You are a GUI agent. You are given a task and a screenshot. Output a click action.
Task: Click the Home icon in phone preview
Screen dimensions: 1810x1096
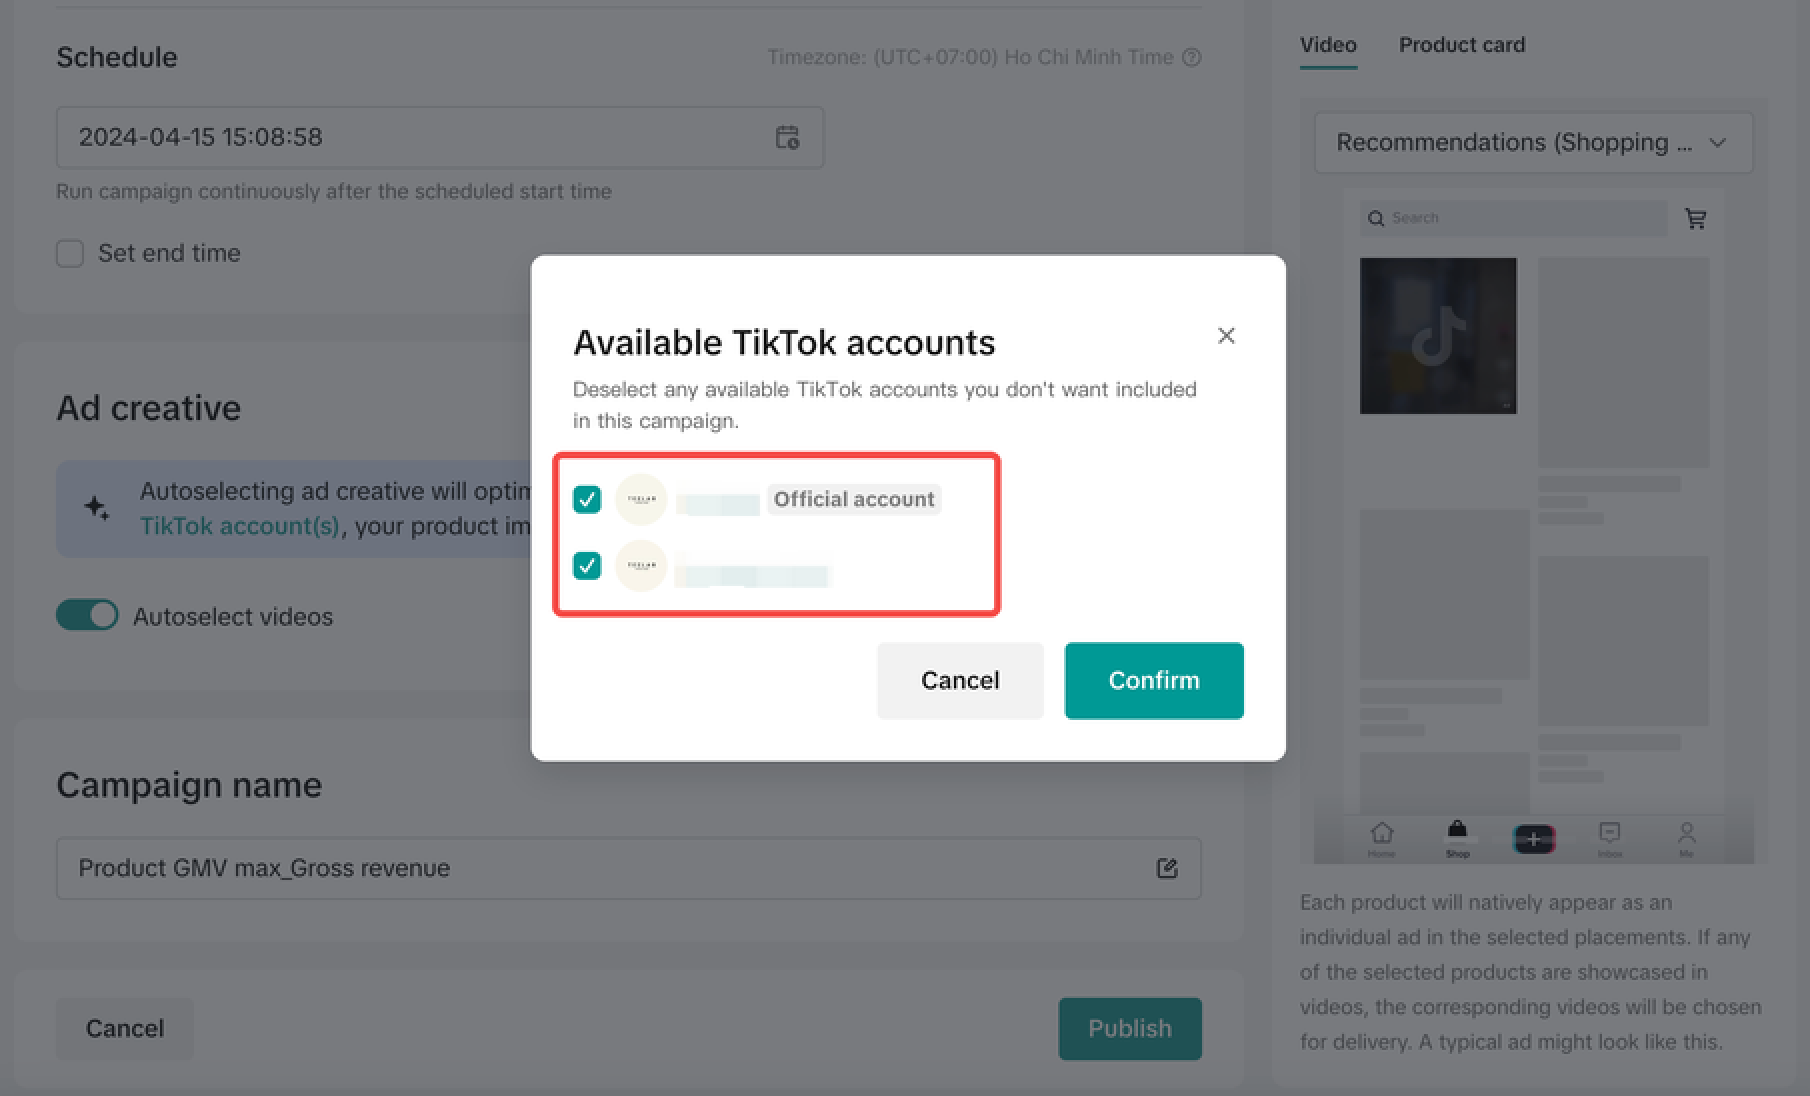tap(1381, 835)
